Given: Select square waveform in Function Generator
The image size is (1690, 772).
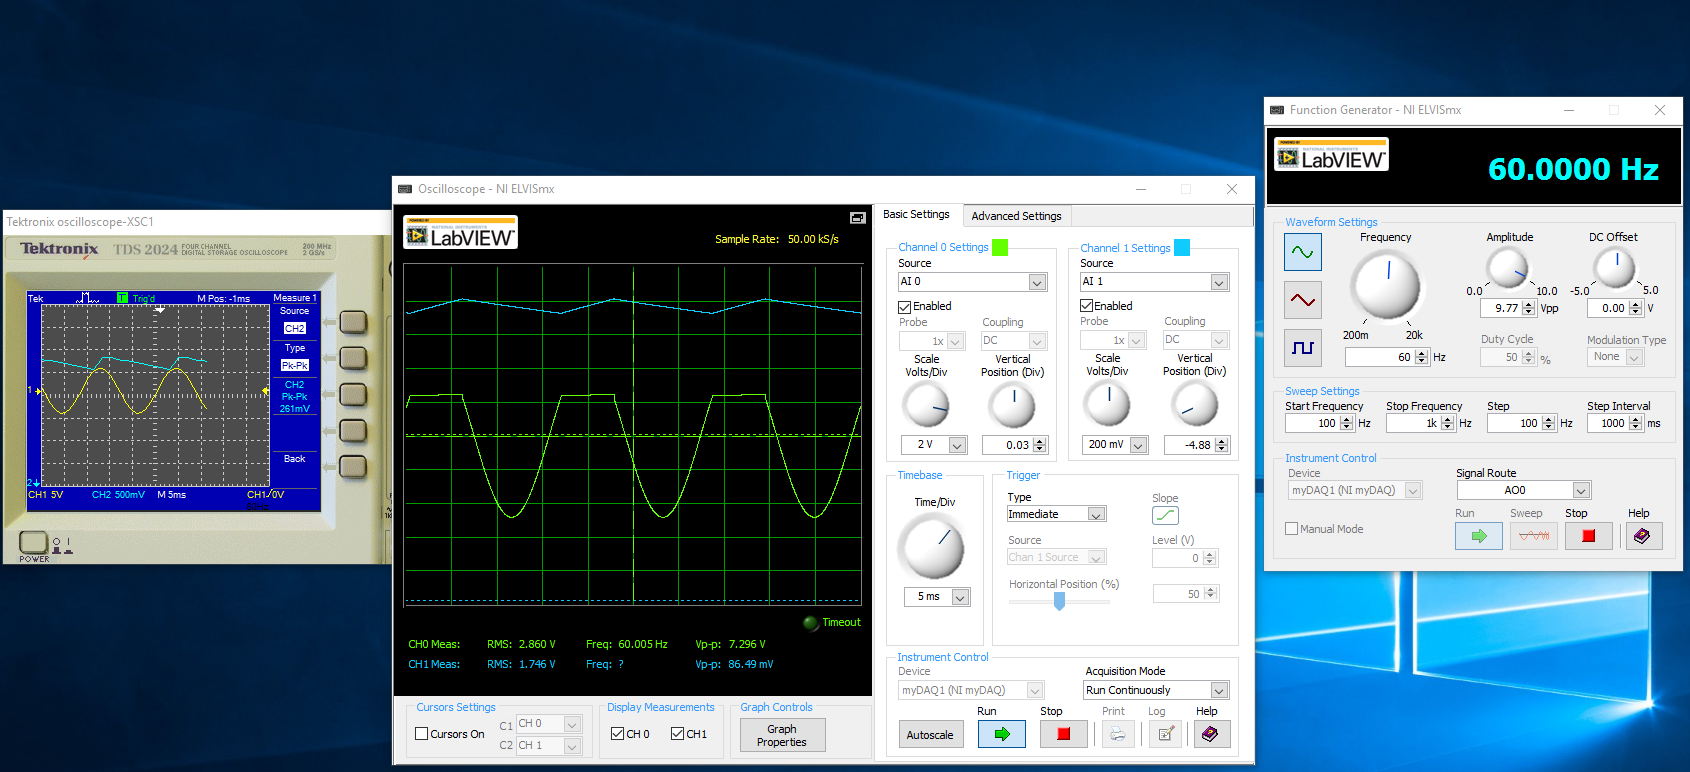Looking at the screenshot, I should click(x=1303, y=347).
